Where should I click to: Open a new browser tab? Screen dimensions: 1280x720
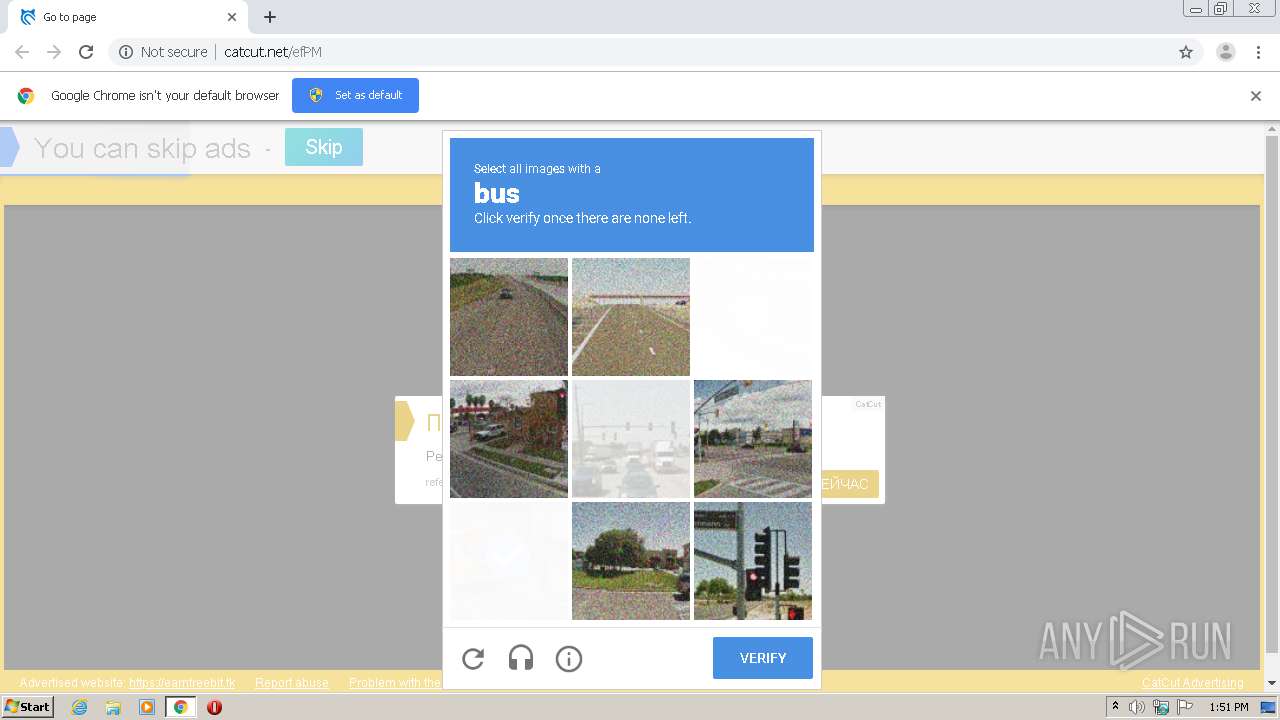[x=270, y=17]
